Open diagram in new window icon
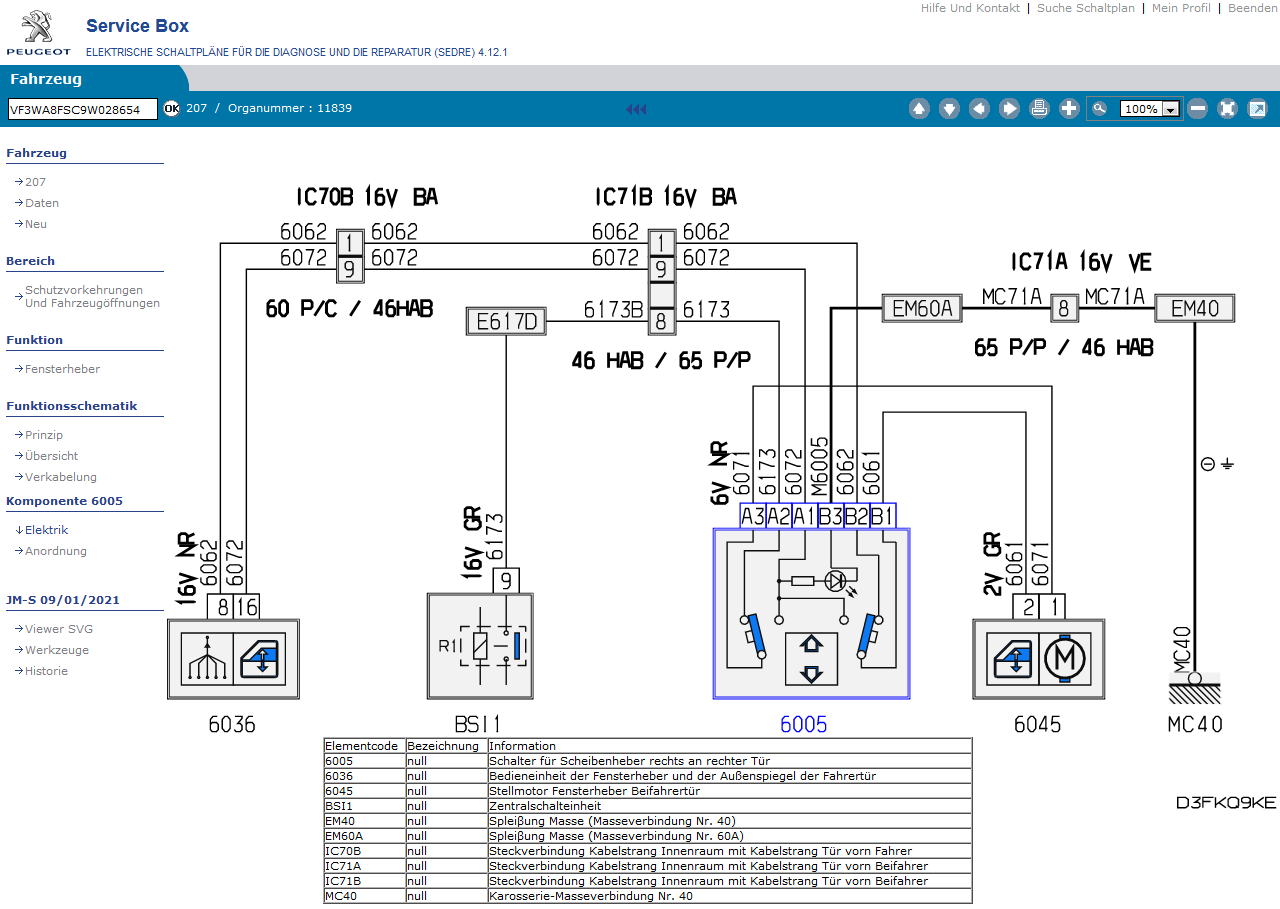 point(1257,109)
